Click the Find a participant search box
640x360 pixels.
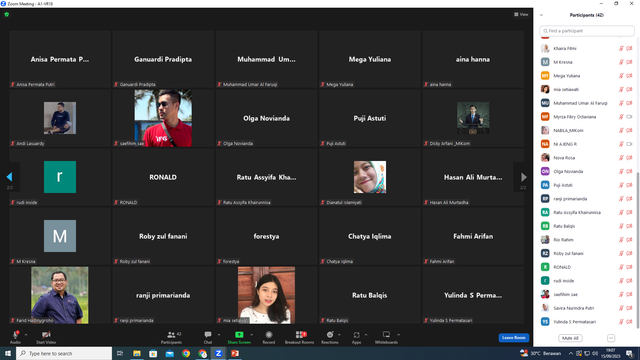click(x=587, y=31)
